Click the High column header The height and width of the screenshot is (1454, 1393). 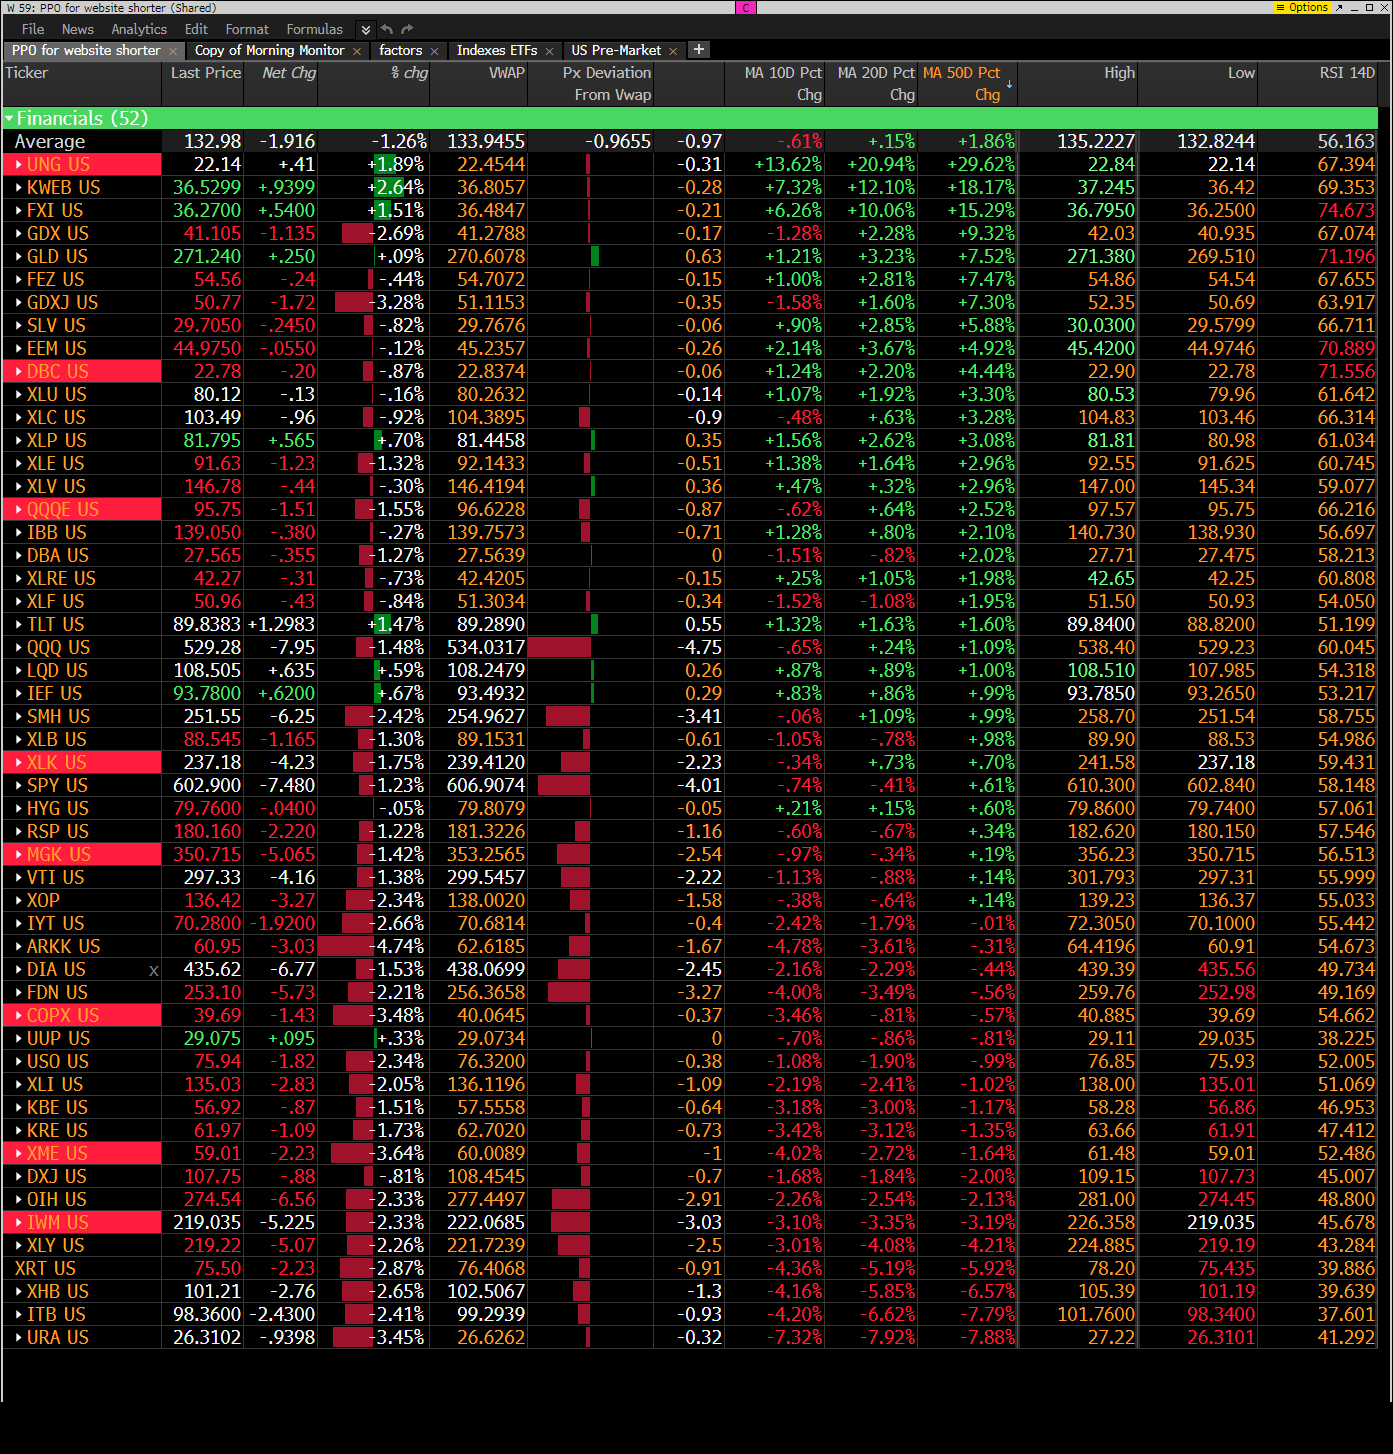[1078, 84]
